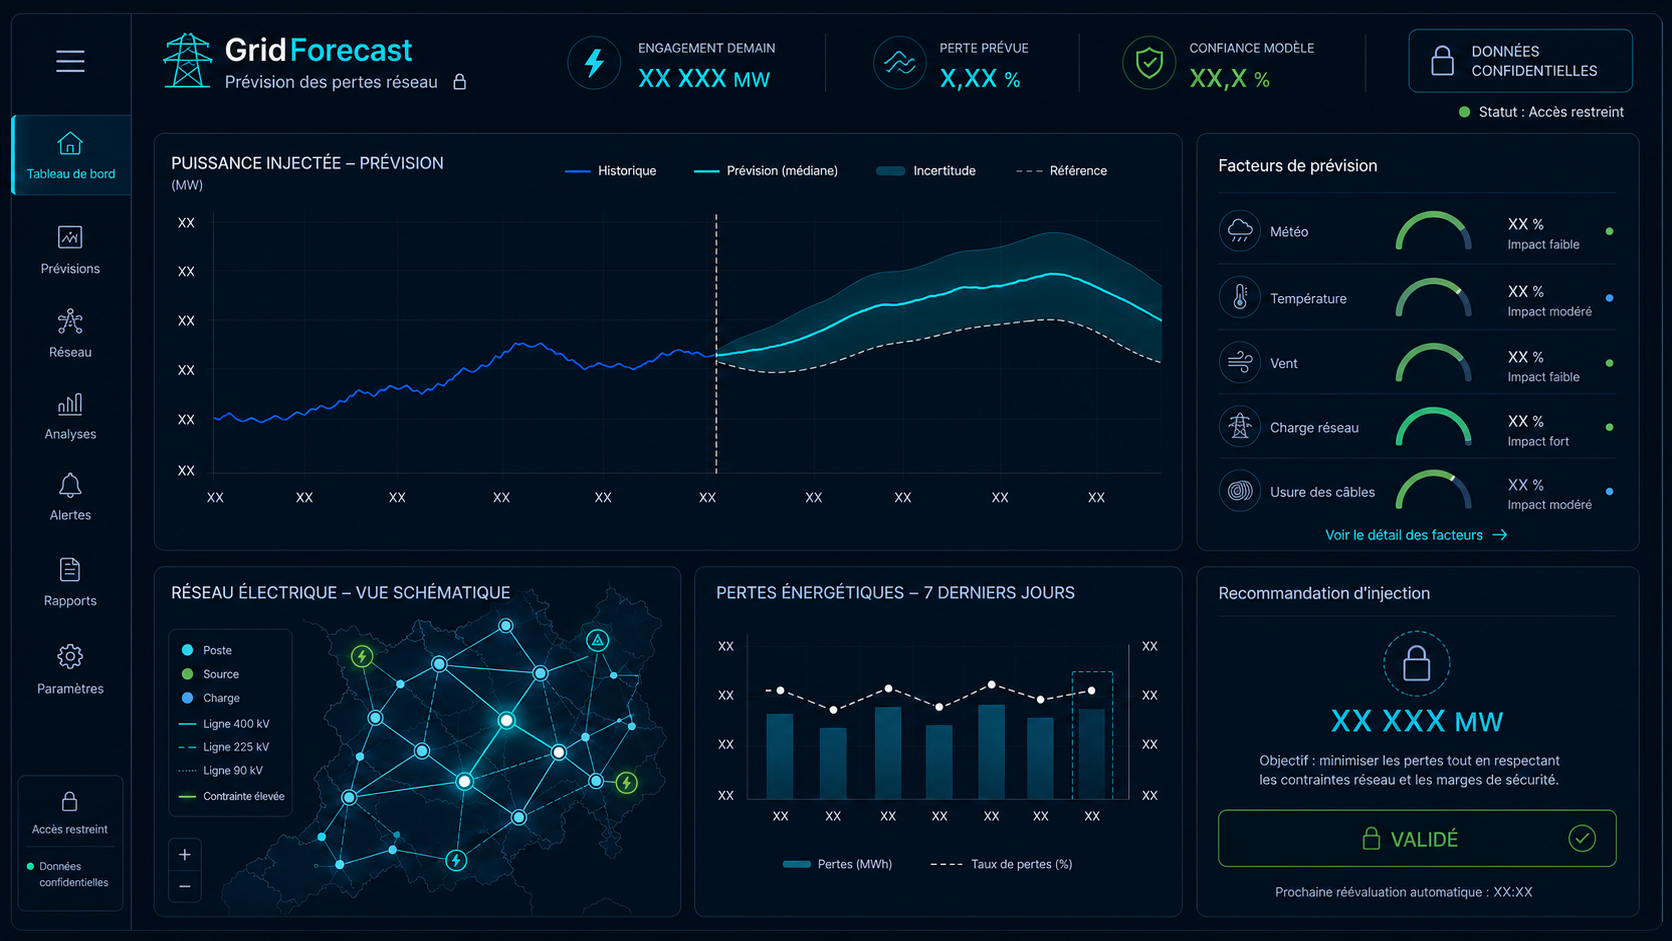This screenshot has height=941, width=1672.
Task: Click the arrow next to Voir le détail des facteurs
Action: [1500, 535]
